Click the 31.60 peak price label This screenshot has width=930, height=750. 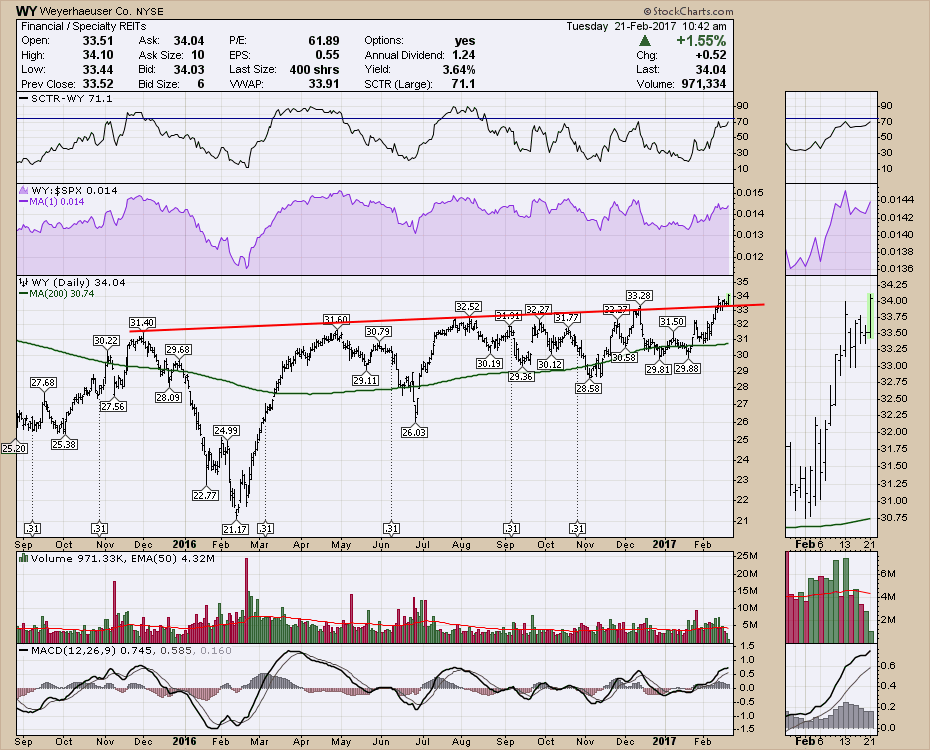pos(336,320)
